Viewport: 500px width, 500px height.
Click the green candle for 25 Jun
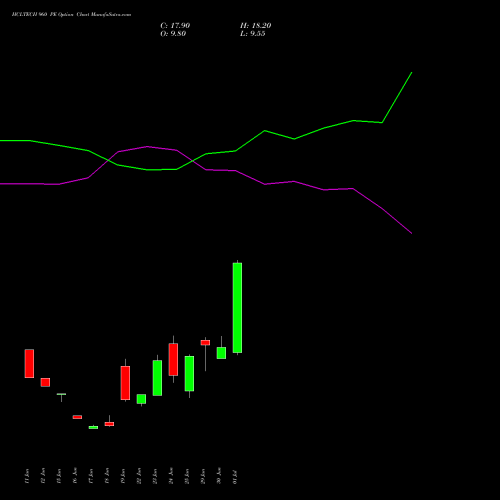[189, 373]
